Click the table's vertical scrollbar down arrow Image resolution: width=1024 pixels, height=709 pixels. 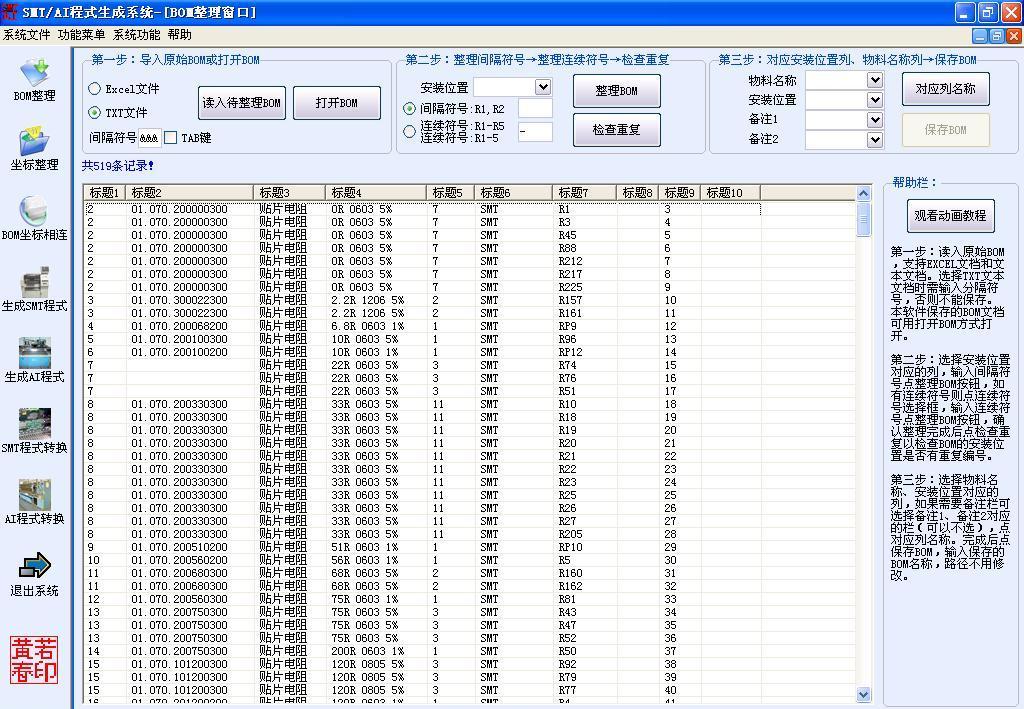point(864,694)
